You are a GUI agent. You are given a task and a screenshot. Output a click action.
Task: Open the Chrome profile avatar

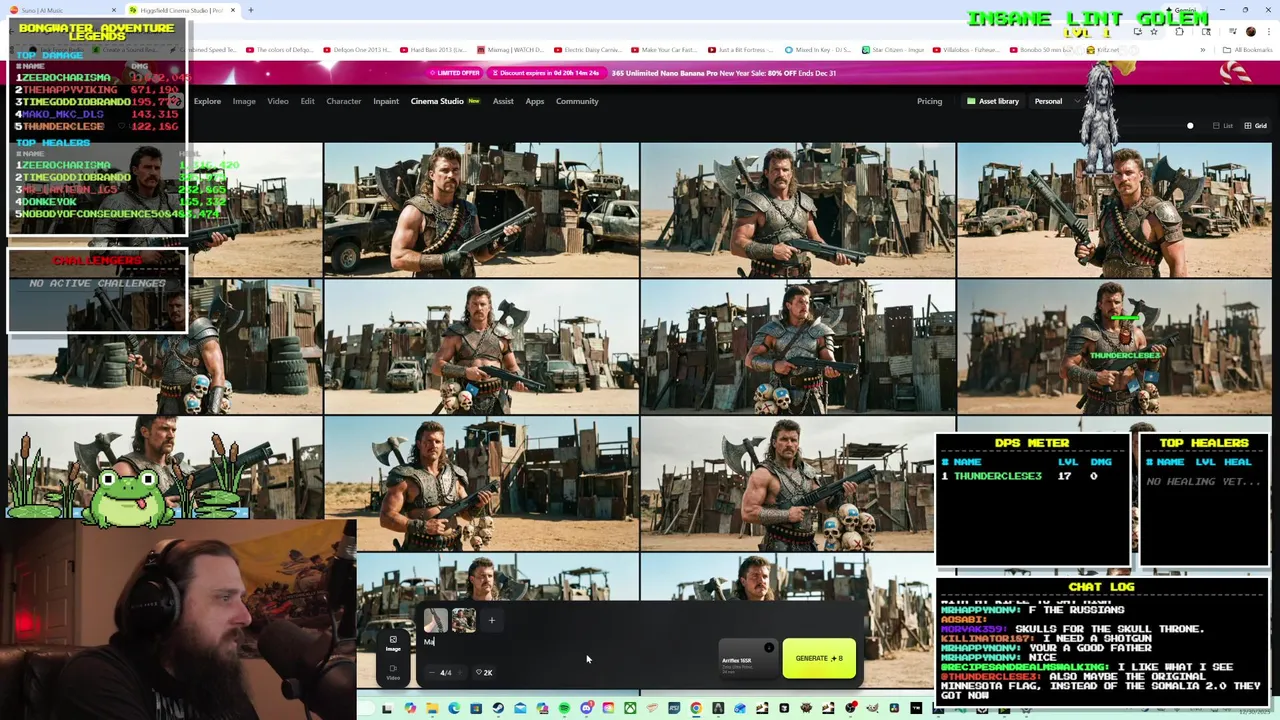tap(1250, 32)
